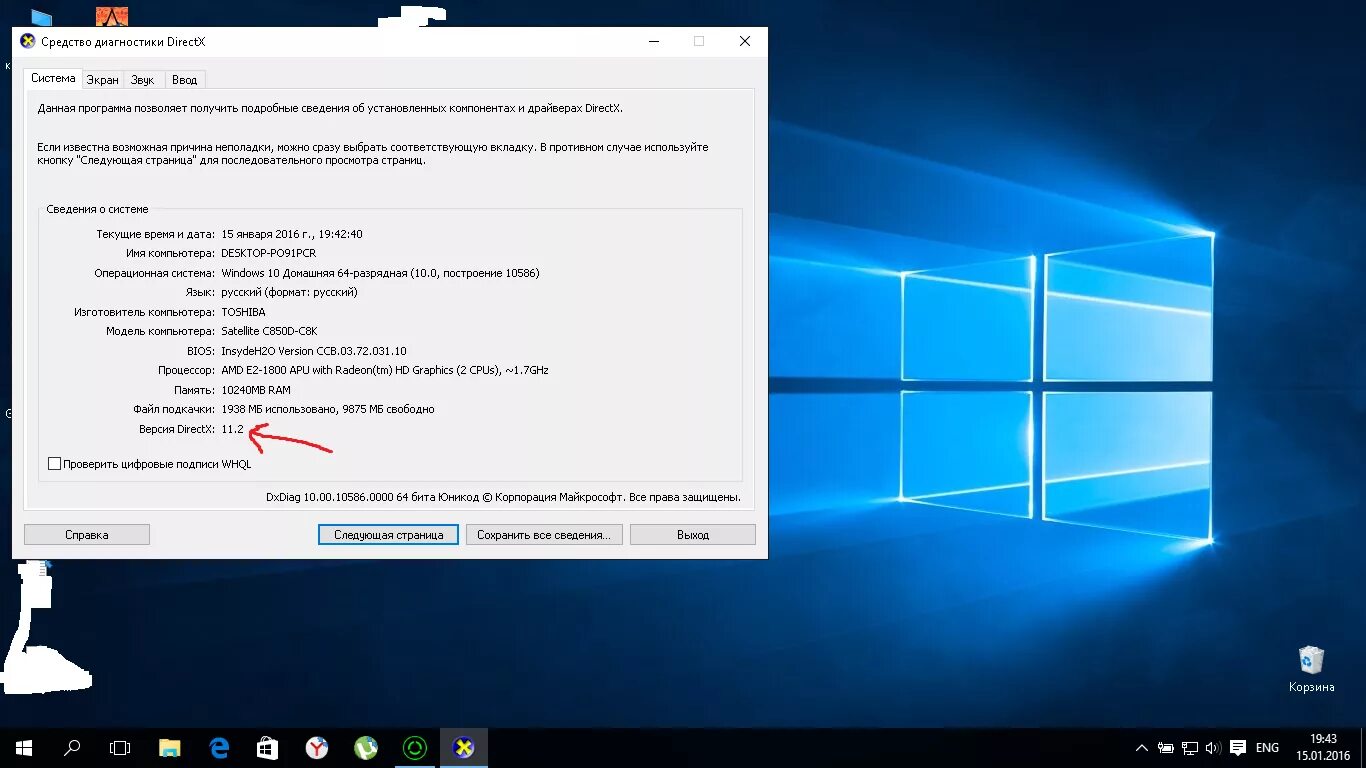This screenshot has height=768, width=1366.
Task: Click the DxDiag 10.00.10586.0000 footer text
Action: click(503, 496)
